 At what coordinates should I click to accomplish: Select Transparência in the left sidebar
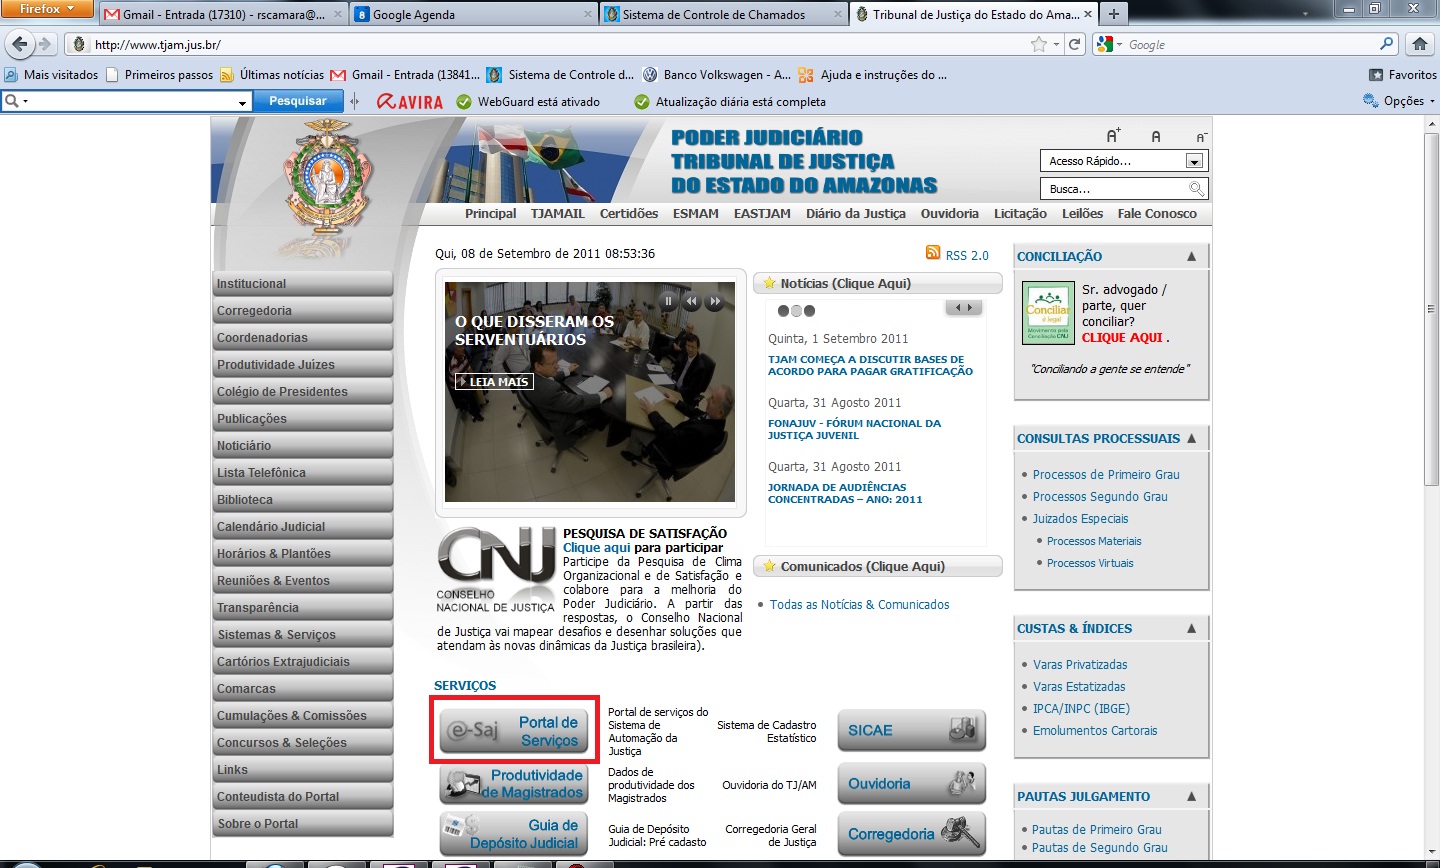tap(258, 608)
